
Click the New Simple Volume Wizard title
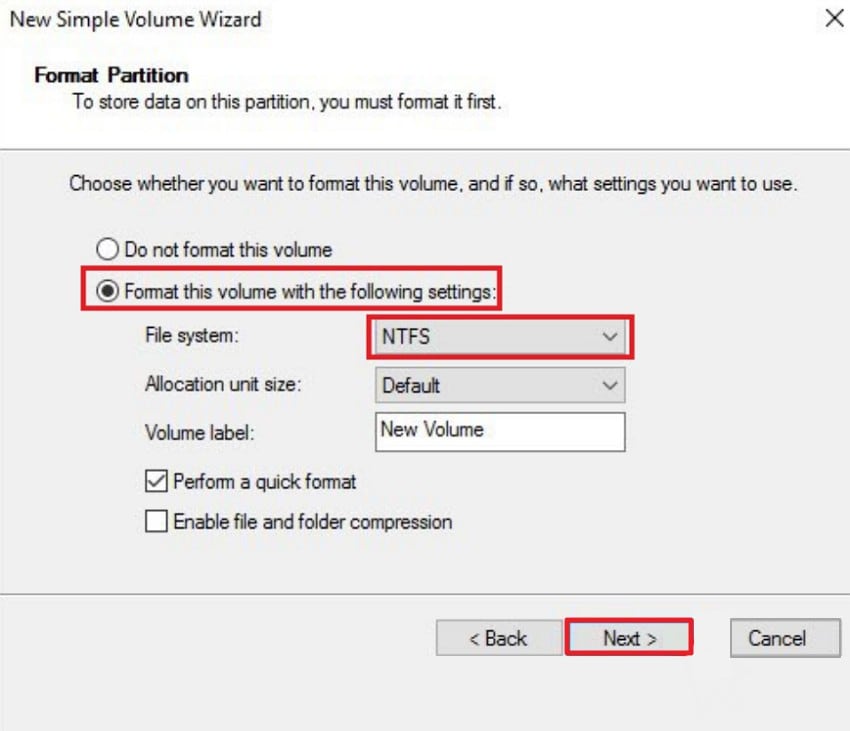pos(133,19)
